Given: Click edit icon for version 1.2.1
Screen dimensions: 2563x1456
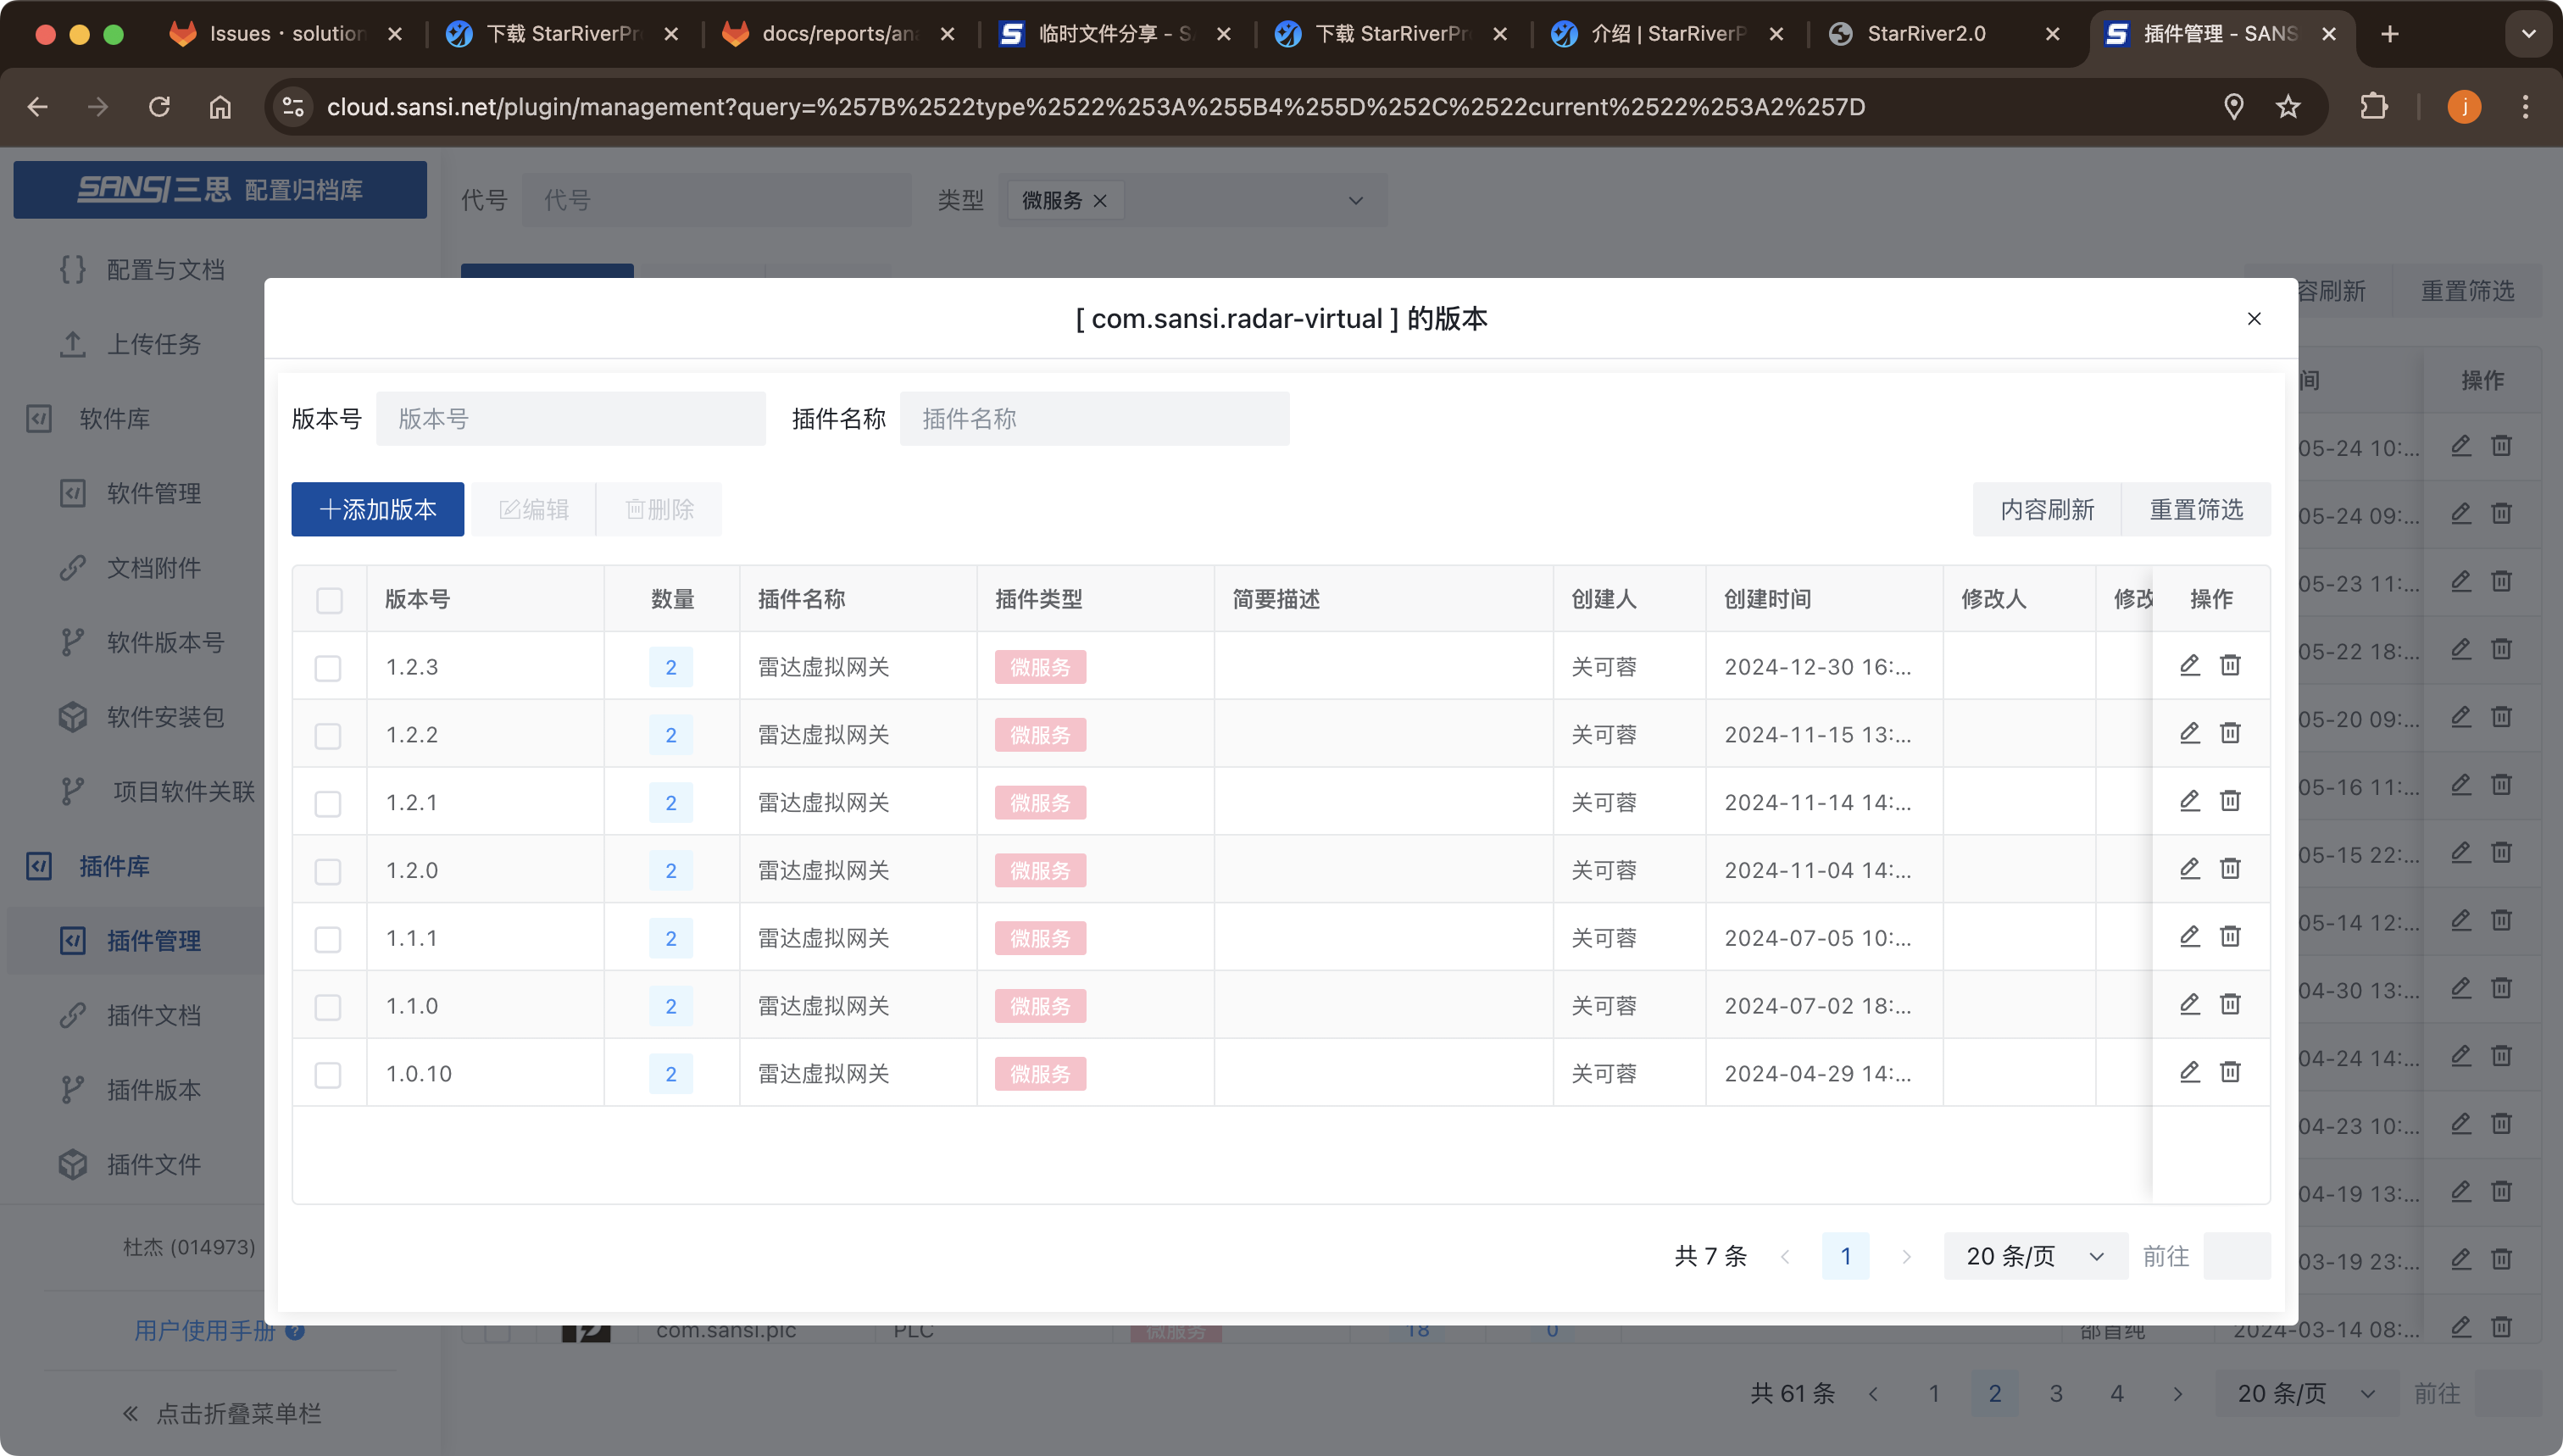Looking at the screenshot, I should pyautogui.click(x=2189, y=801).
